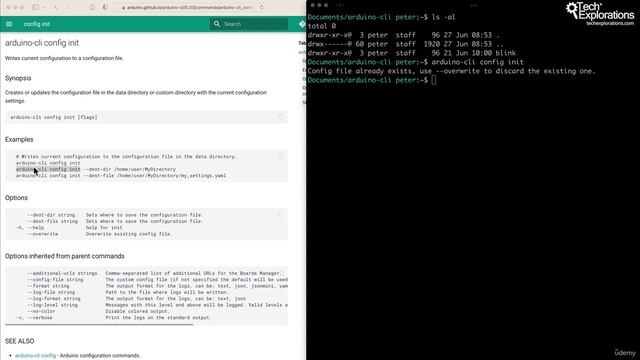The image size is (640, 360).
Task: Open the repository diamond icon in header
Action: 302,24
